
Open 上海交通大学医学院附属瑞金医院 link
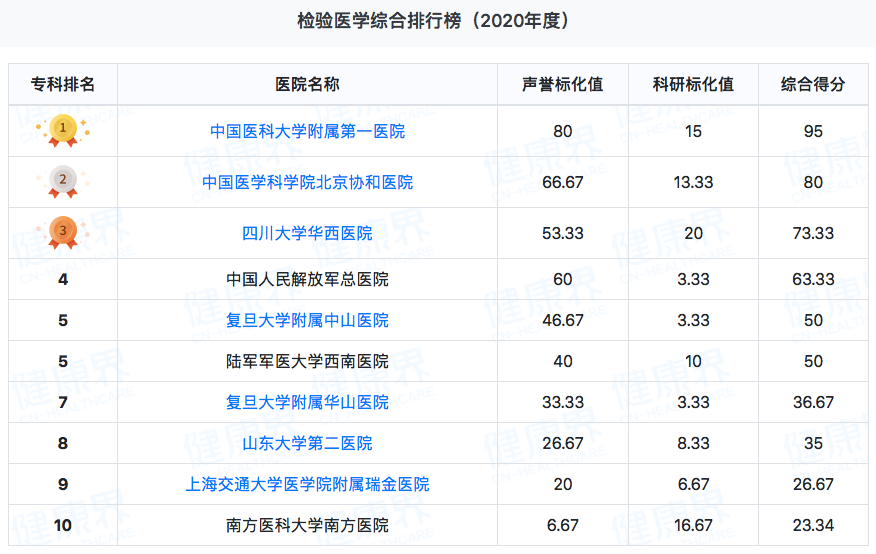click(307, 484)
